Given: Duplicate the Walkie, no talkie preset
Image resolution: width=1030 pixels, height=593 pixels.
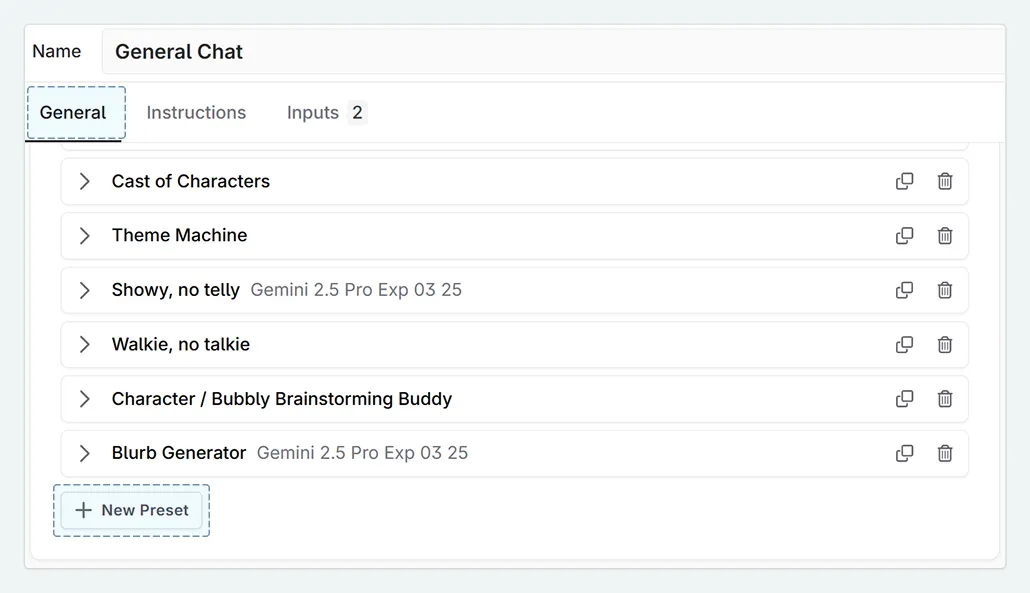Looking at the screenshot, I should click(x=904, y=344).
